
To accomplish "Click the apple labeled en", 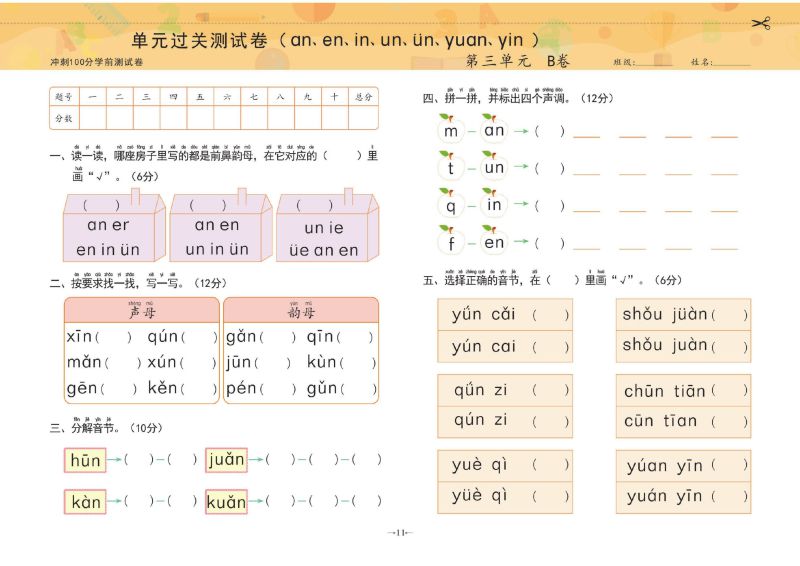I will click(493, 240).
